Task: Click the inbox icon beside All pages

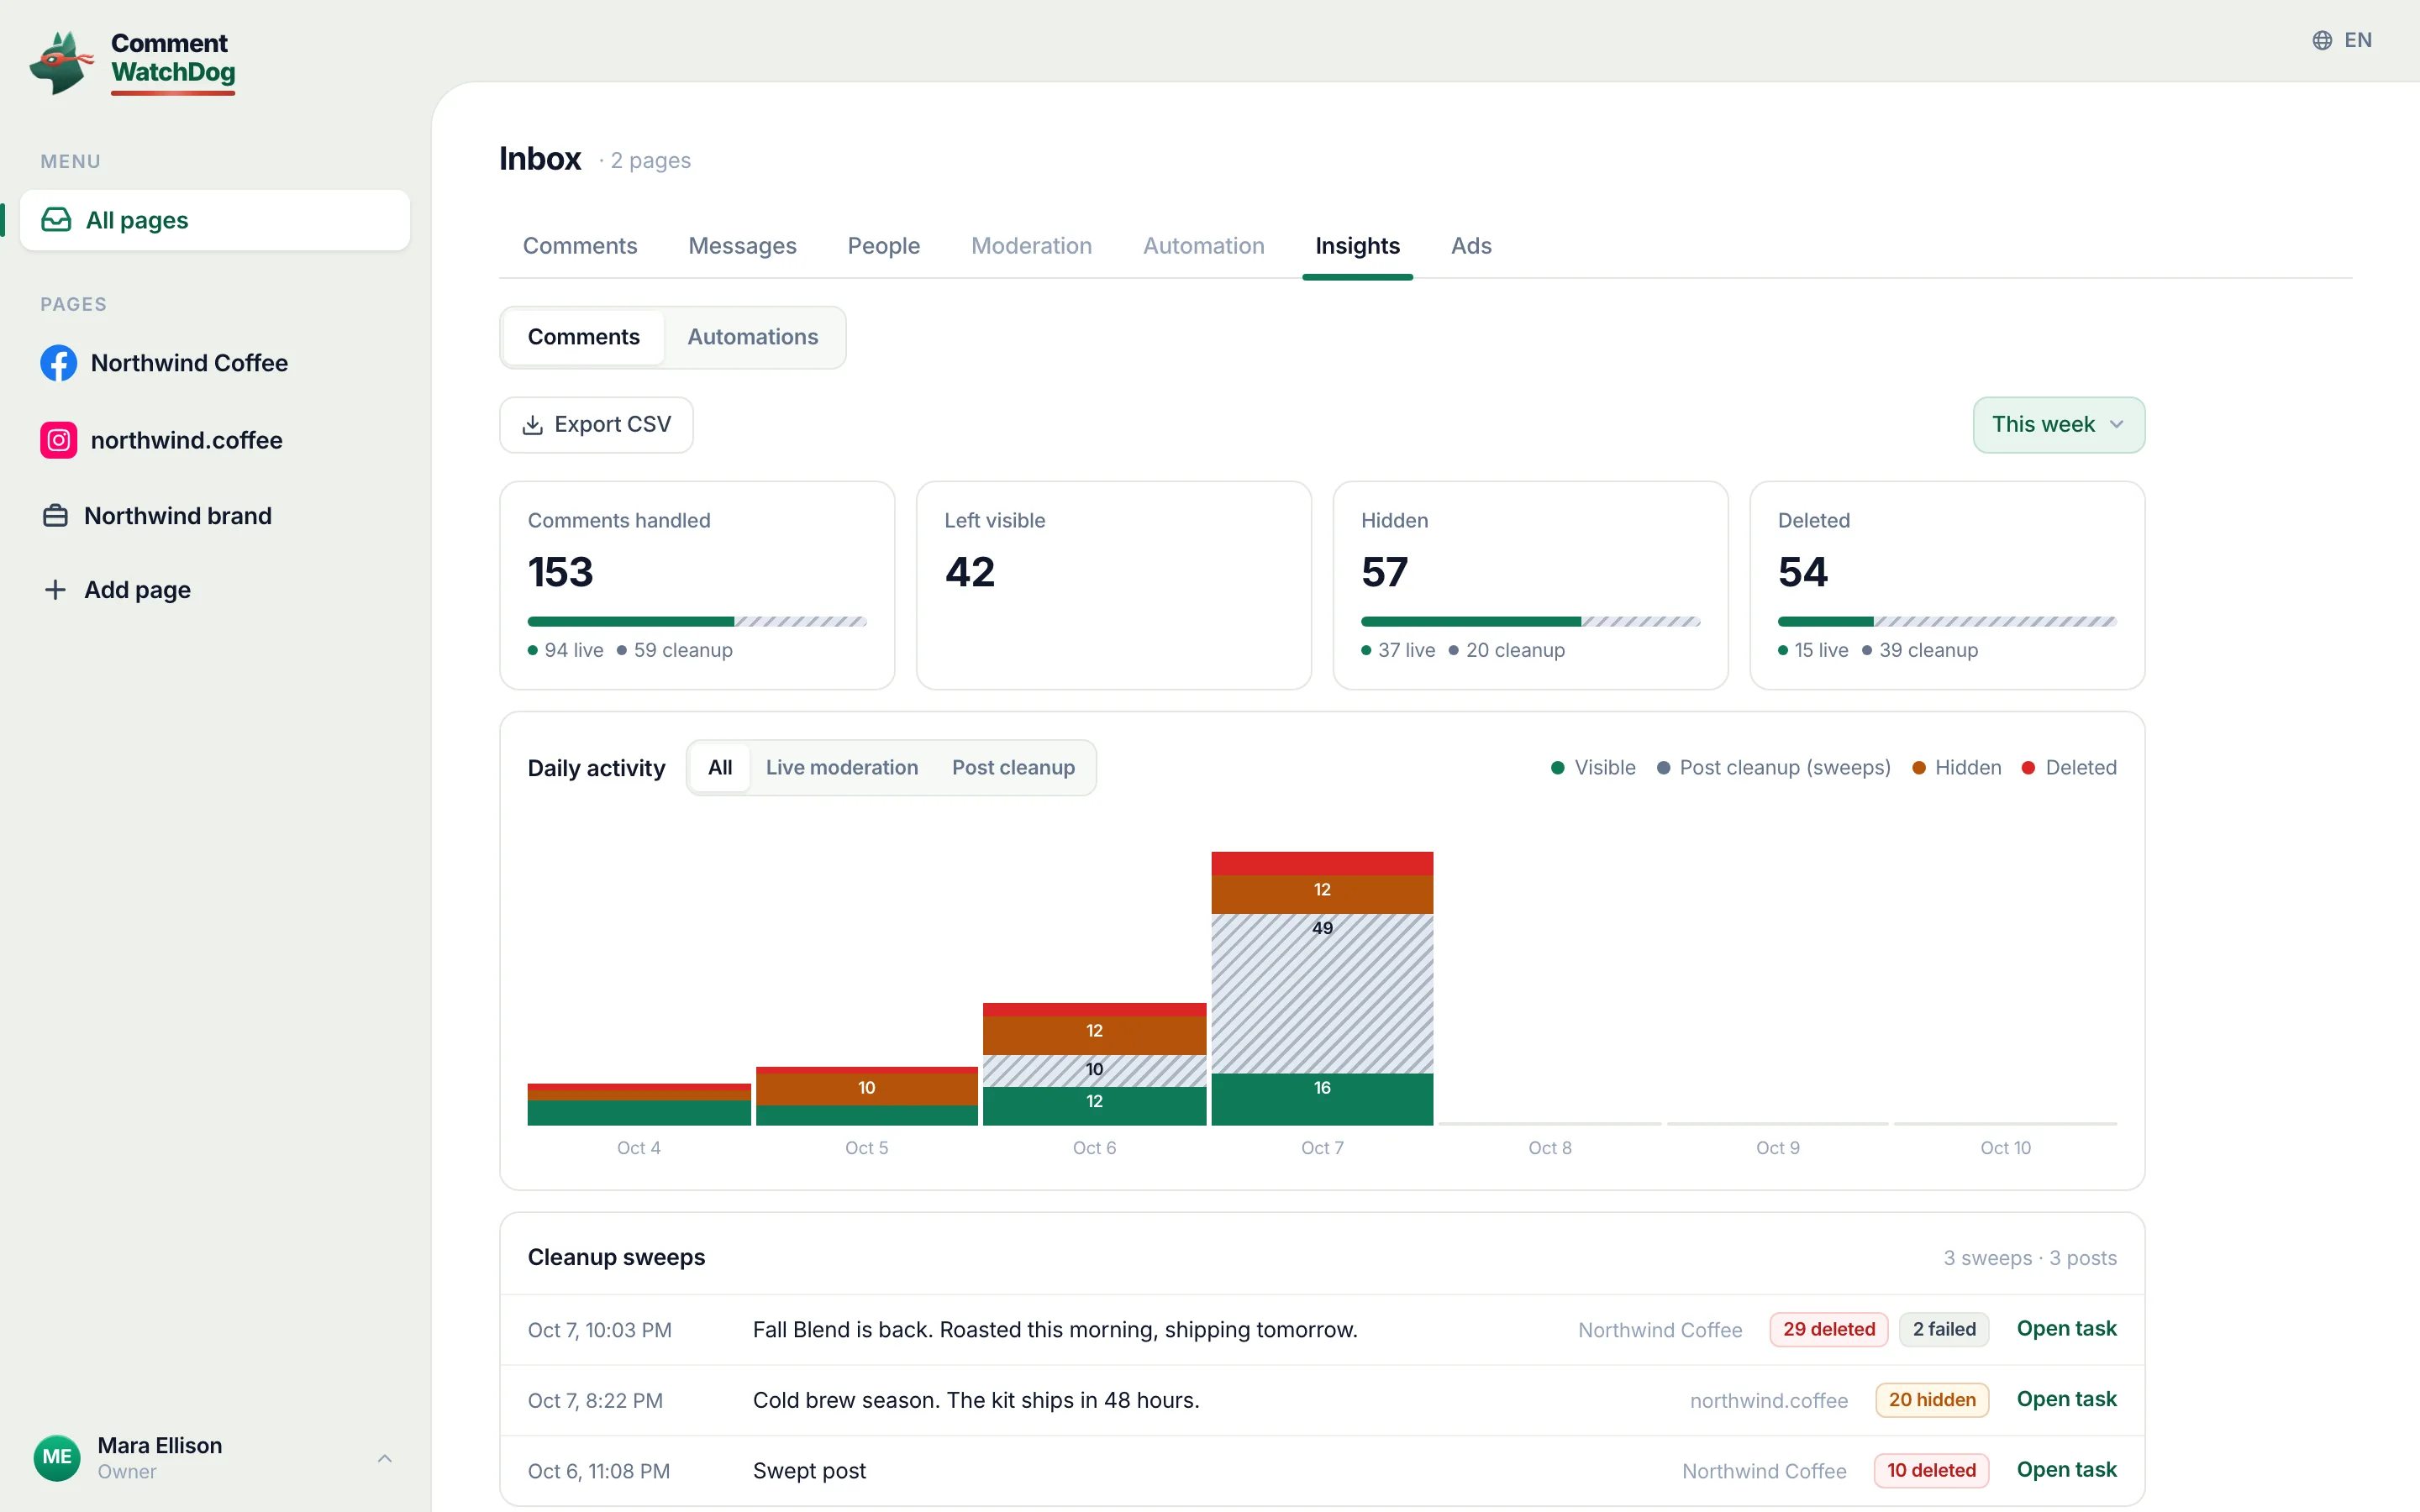Action: (56, 220)
